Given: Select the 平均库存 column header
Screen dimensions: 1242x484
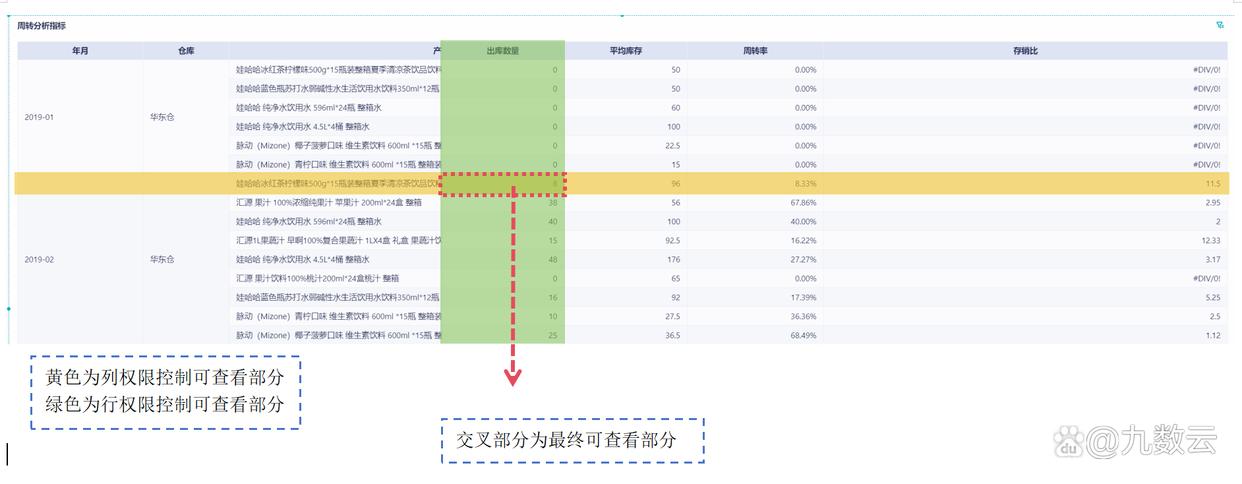Looking at the screenshot, I should (625, 50).
